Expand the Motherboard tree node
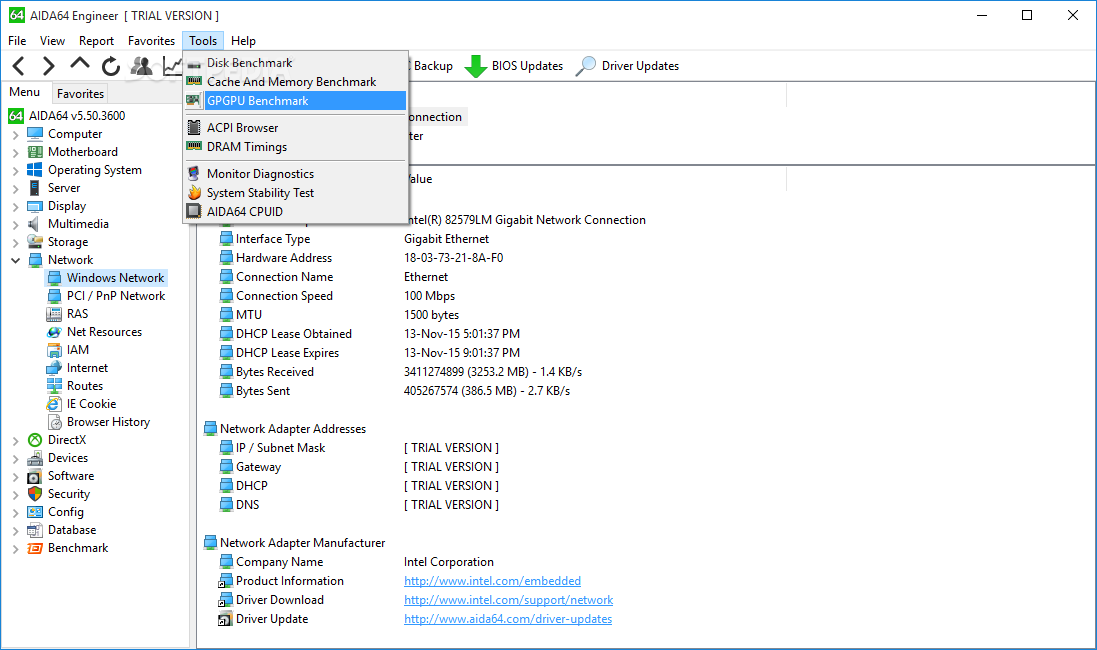The image size is (1097, 650). coord(15,153)
